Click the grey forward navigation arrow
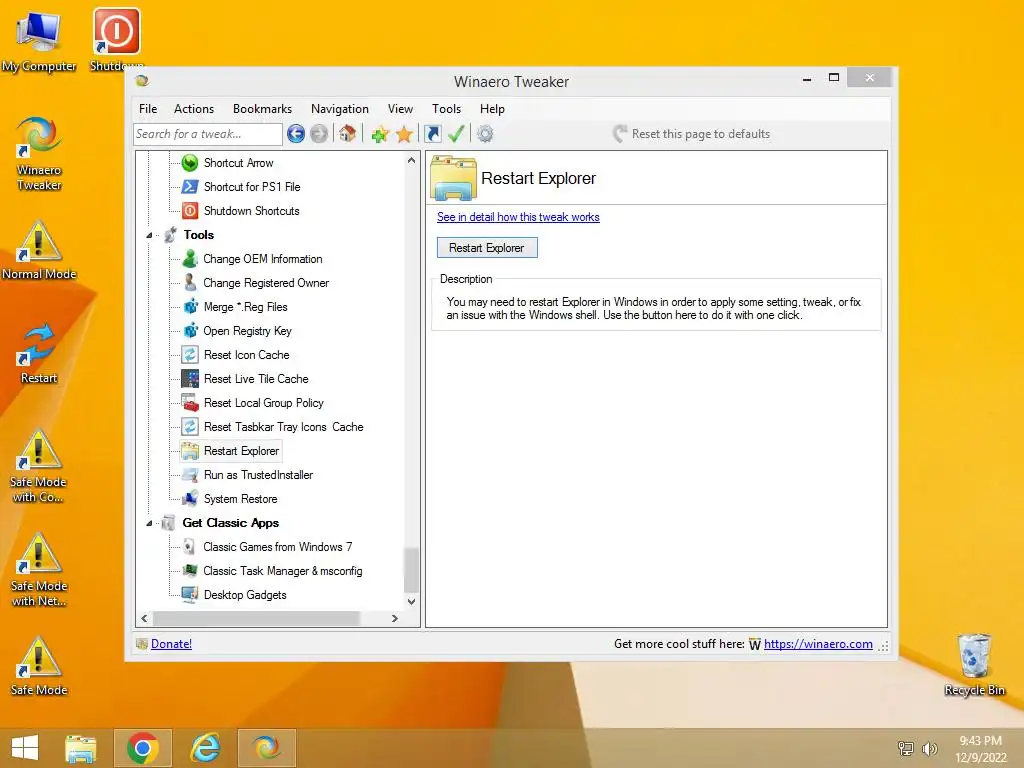 pos(319,134)
